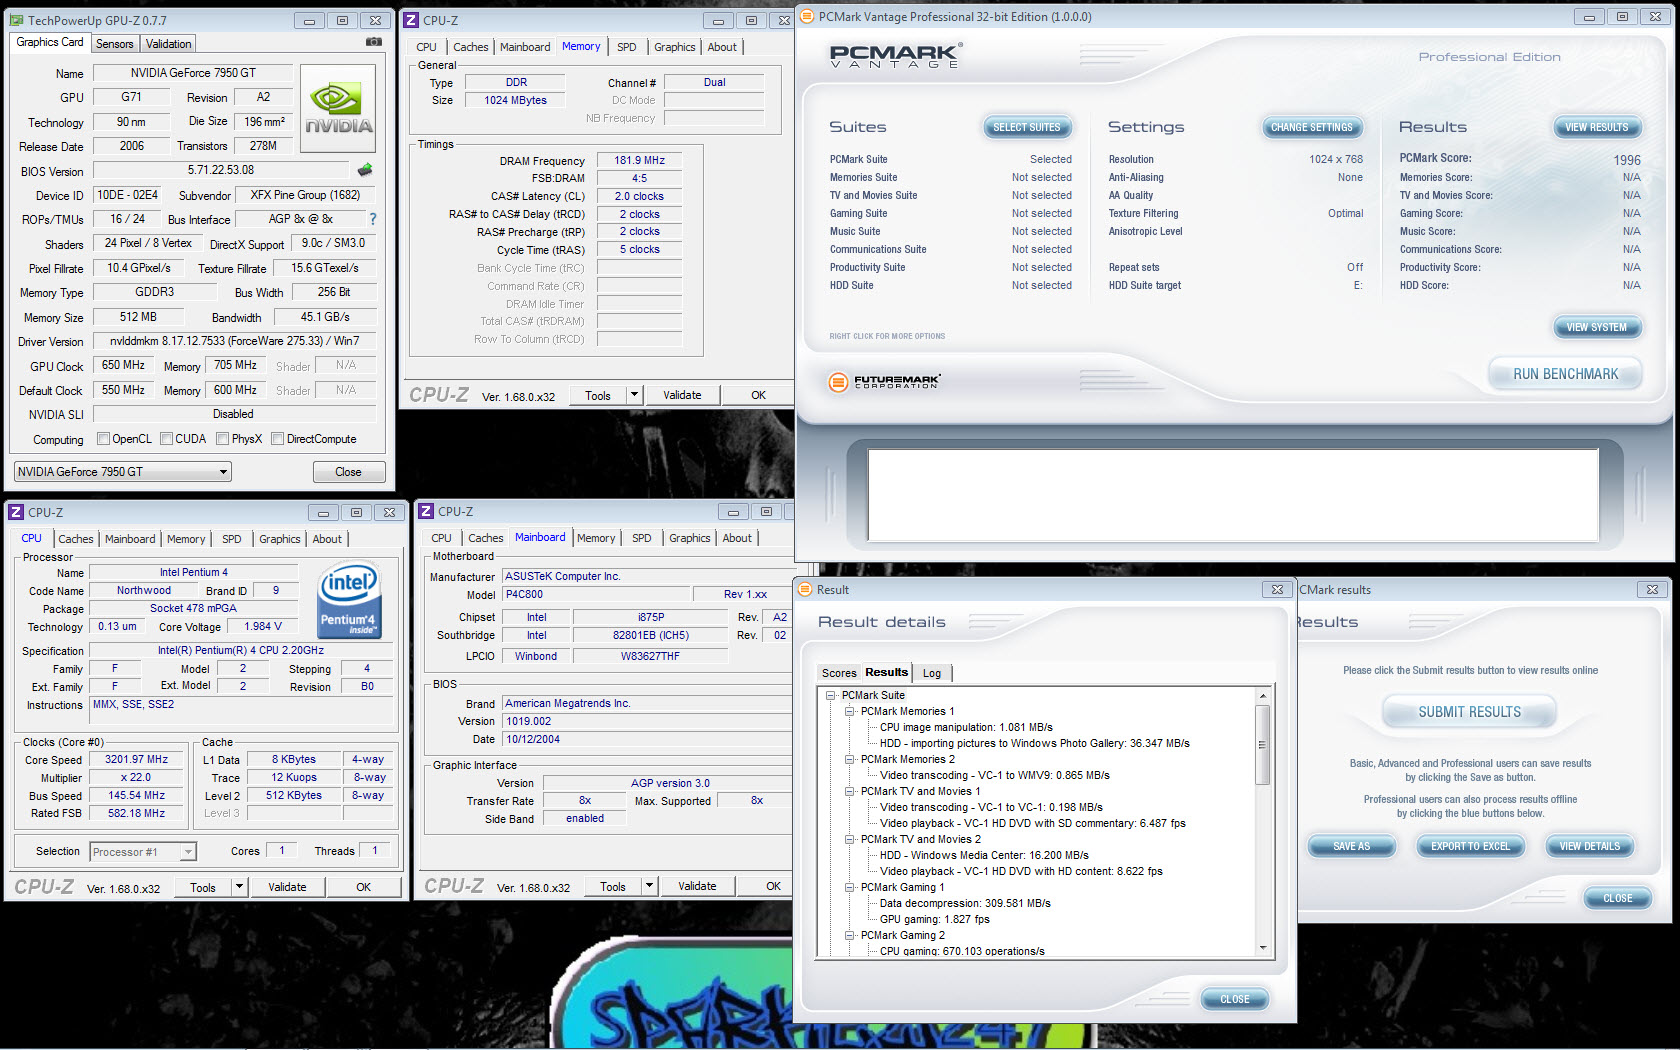Click the Futuremark Corporation logo
Screen dimensions: 1680x1050
(884, 381)
